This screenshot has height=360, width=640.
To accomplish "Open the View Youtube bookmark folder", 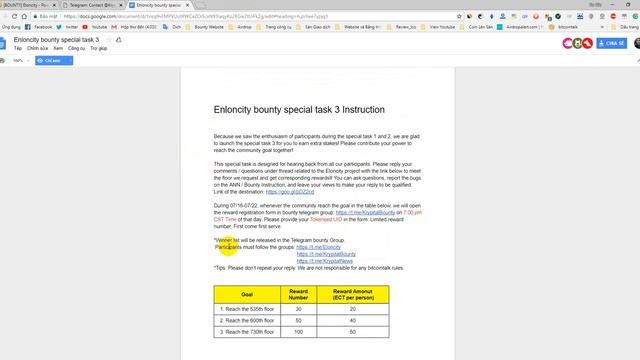I will coord(438,27).
